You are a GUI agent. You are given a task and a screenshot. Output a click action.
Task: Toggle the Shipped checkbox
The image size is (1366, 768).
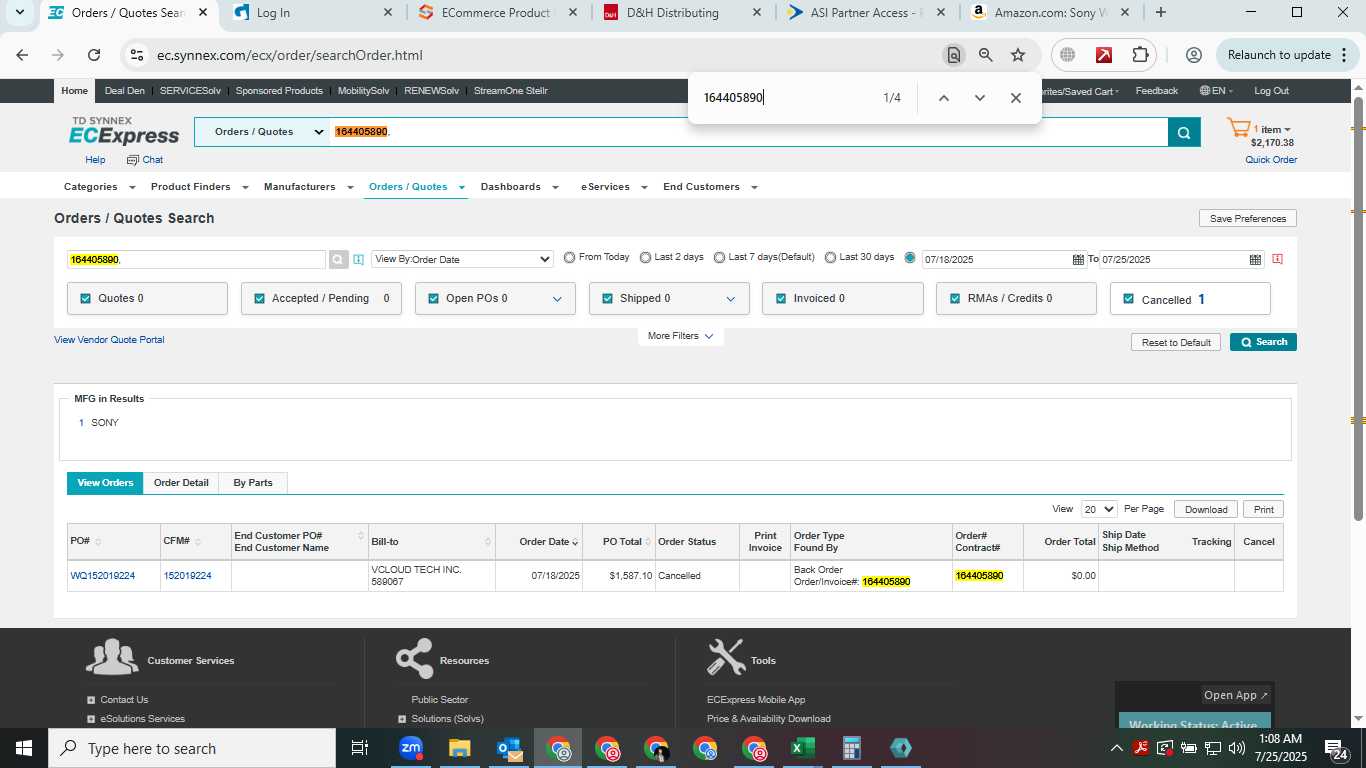[607, 298]
